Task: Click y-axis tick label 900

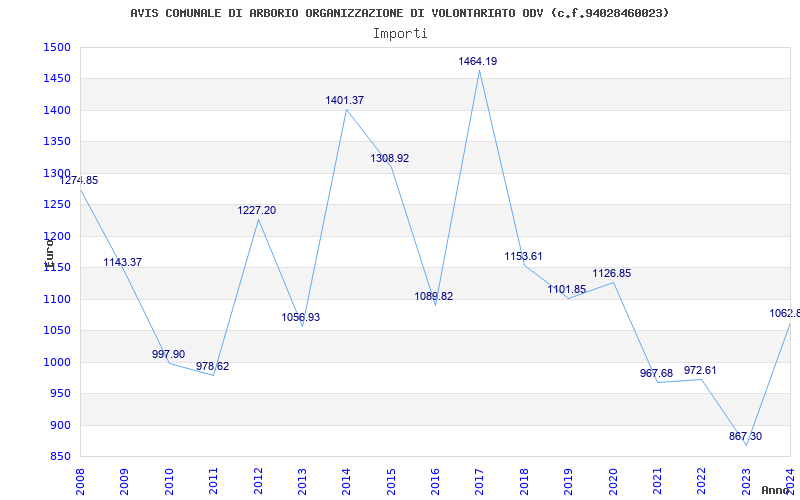Action: 59,425
